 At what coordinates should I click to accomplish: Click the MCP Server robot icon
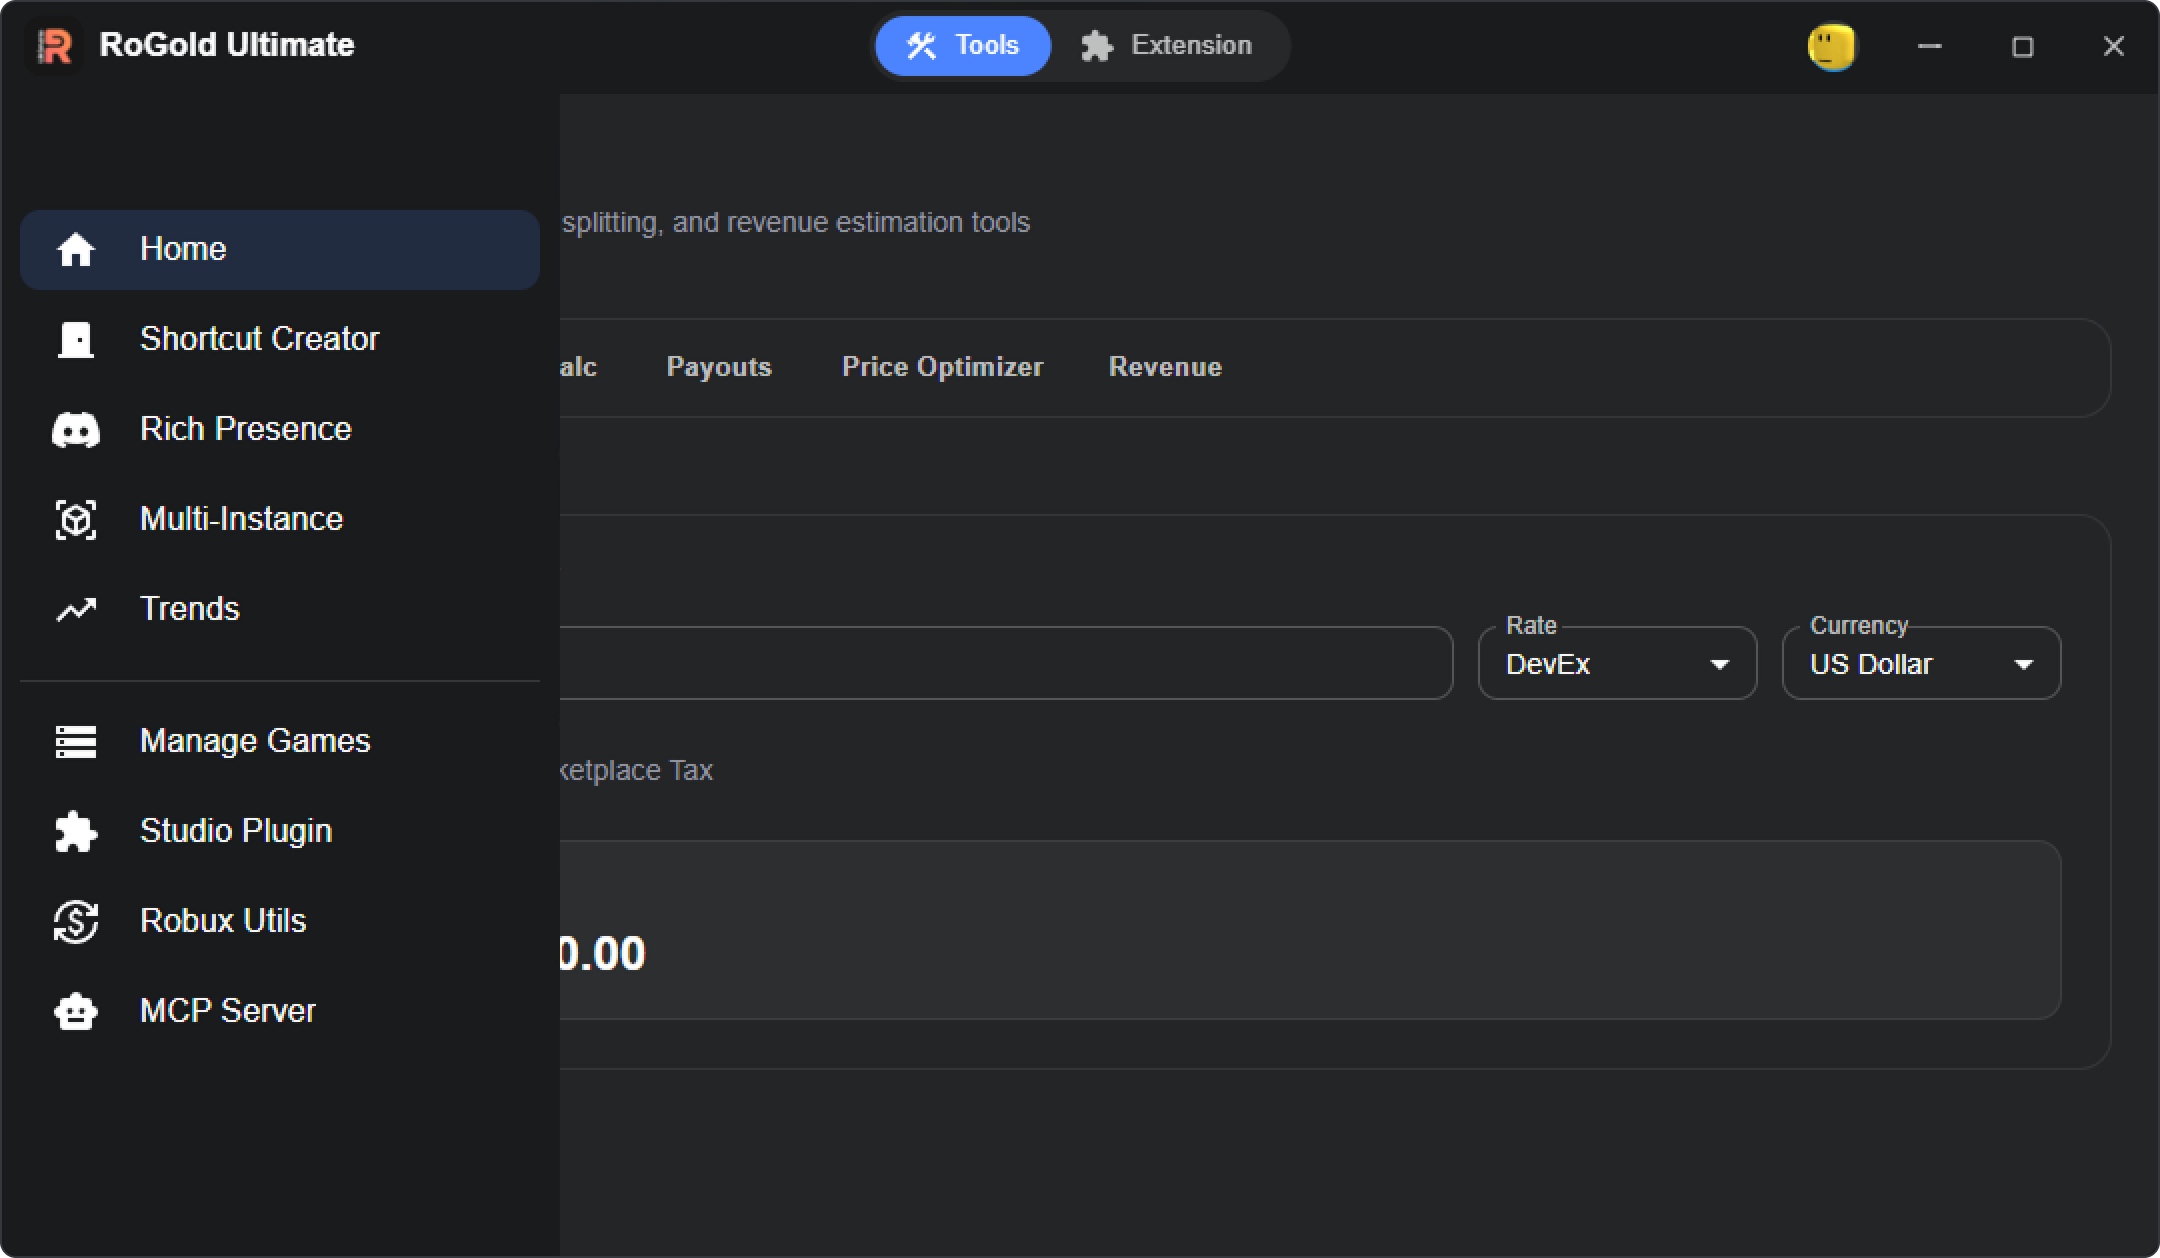(76, 1012)
